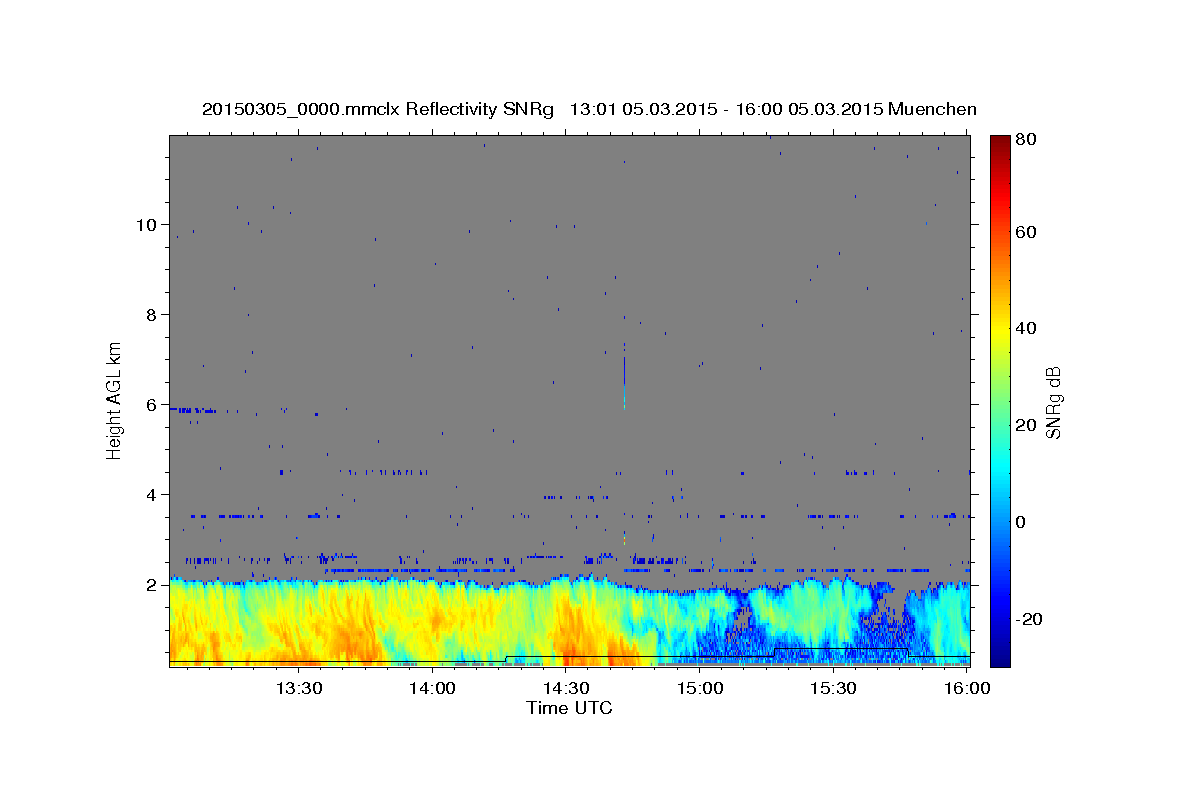The width and height of the screenshot is (1200, 800).
Task: Click the 16:00 time tick label
Action: 967,688
